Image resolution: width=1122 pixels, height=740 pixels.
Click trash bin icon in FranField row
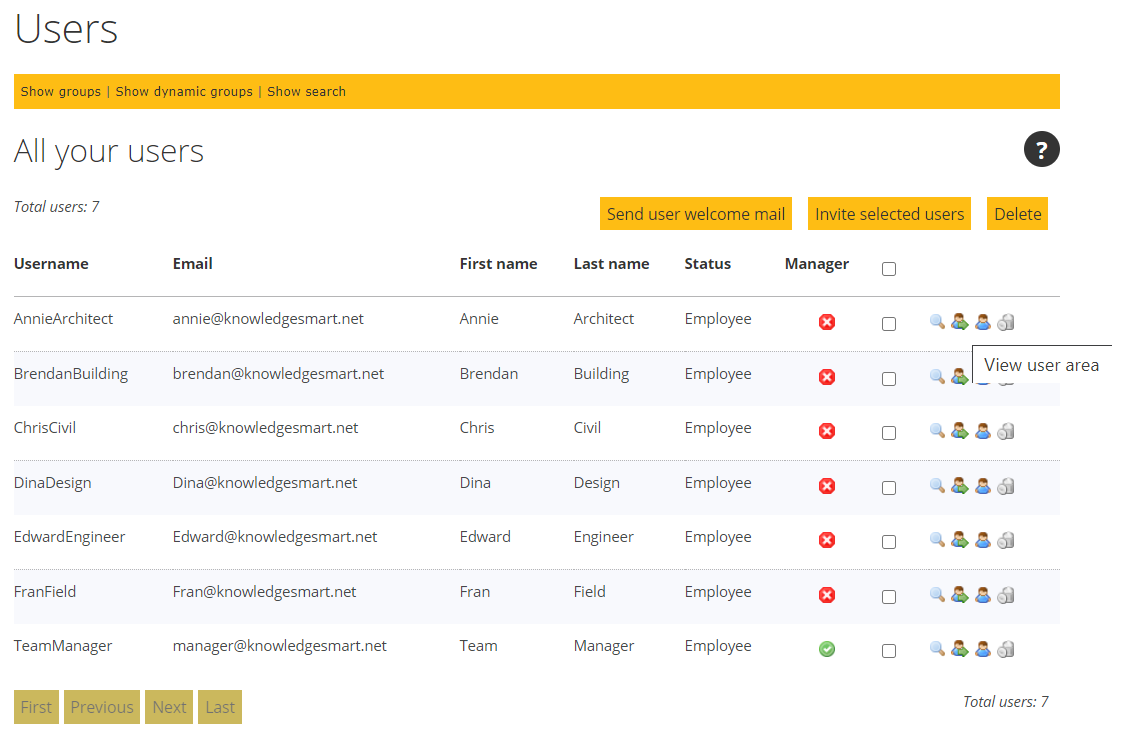pyautogui.click(x=1006, y=595)
